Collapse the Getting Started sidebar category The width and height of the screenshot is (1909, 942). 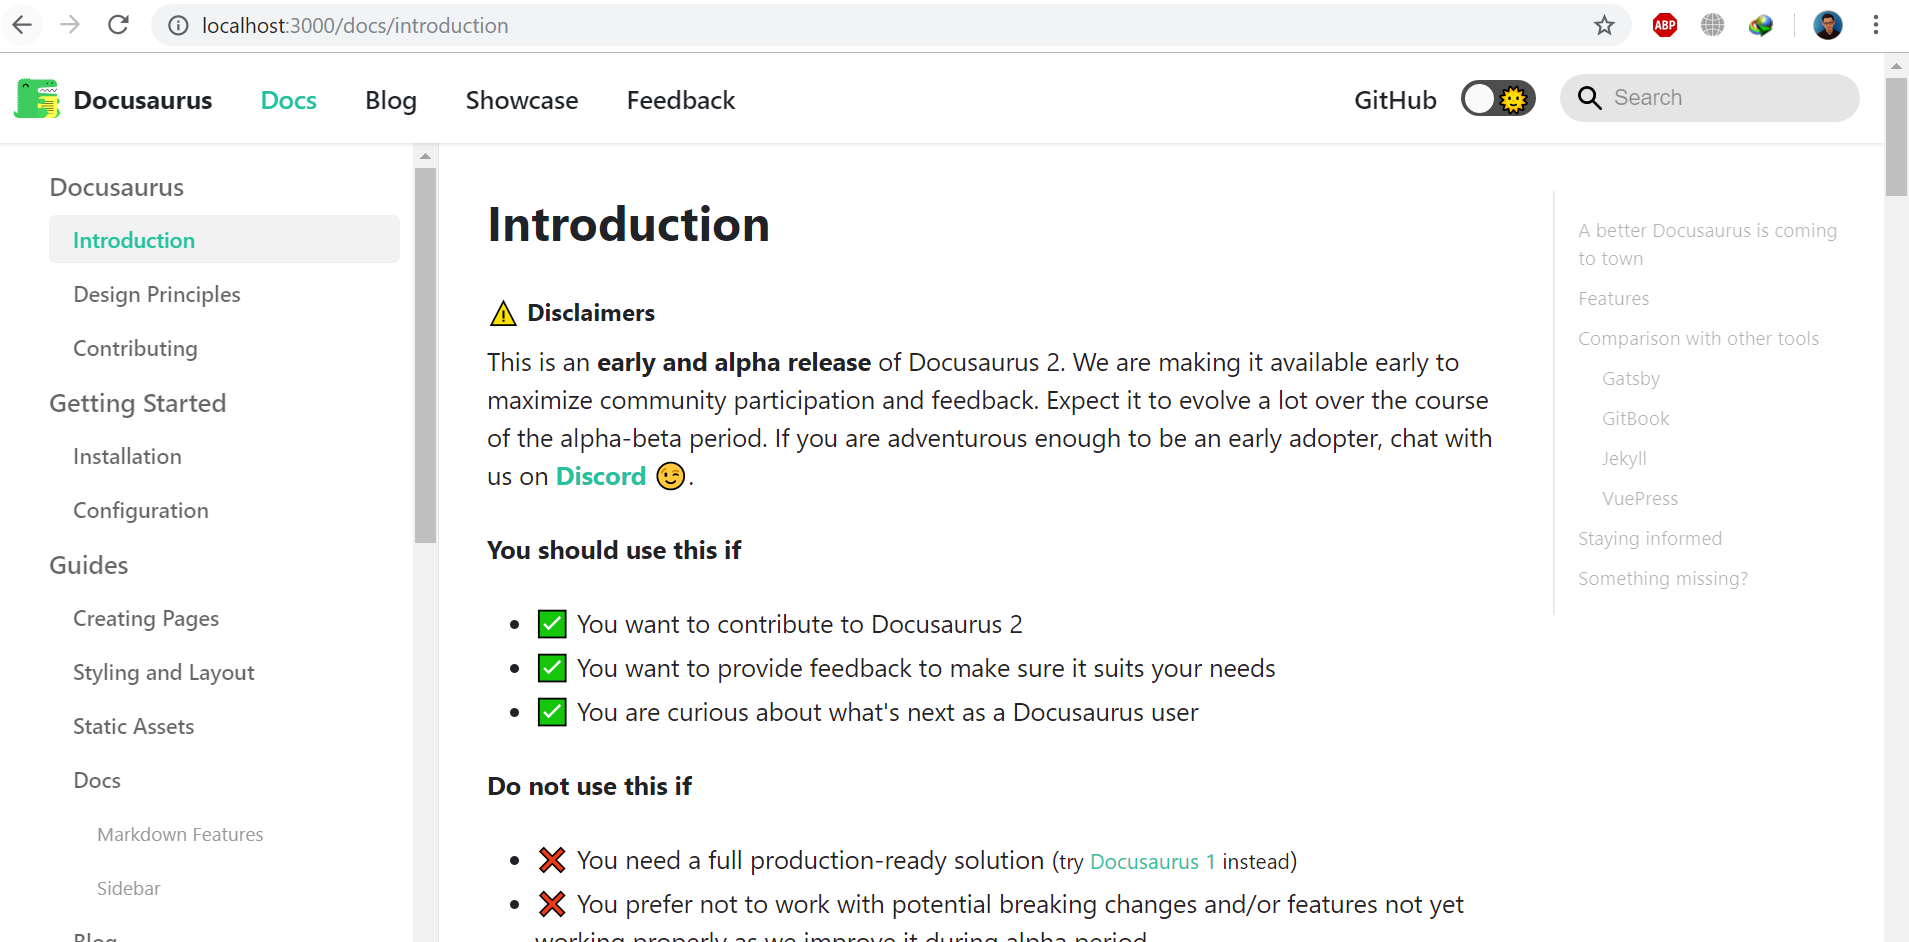pyautogui.click(x=138, y=403)
